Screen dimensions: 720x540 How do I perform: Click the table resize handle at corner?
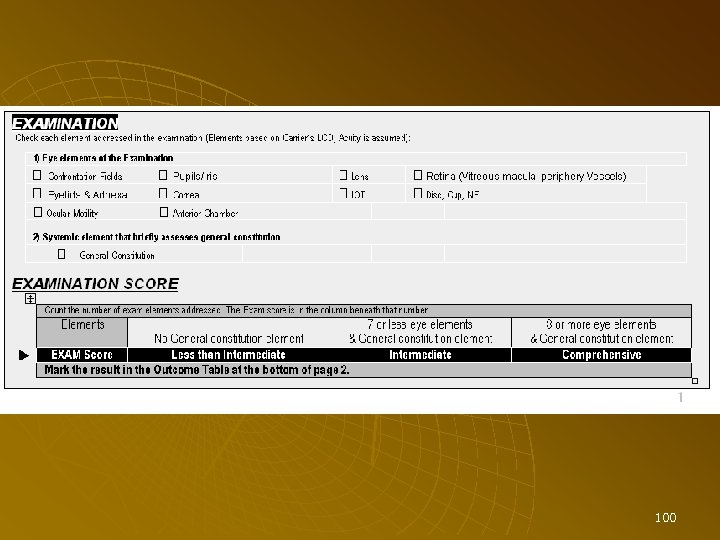695,381
